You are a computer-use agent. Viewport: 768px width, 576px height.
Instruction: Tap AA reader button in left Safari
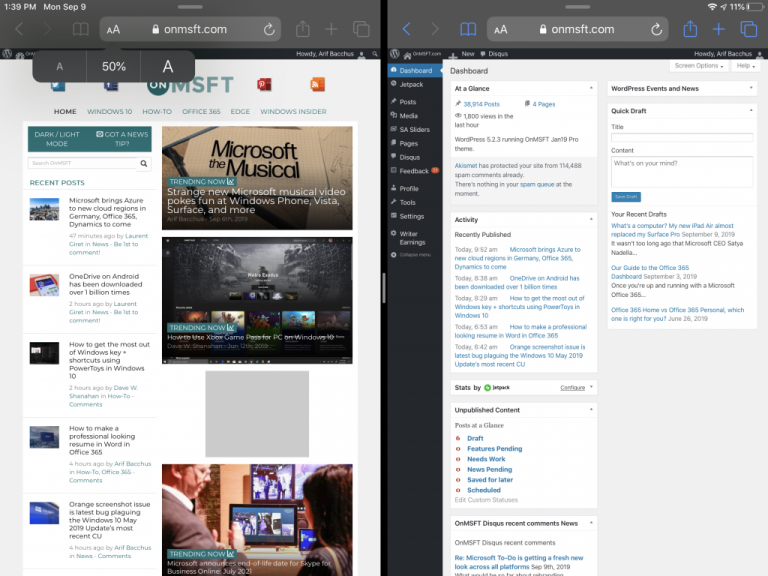tap(113, 30)
